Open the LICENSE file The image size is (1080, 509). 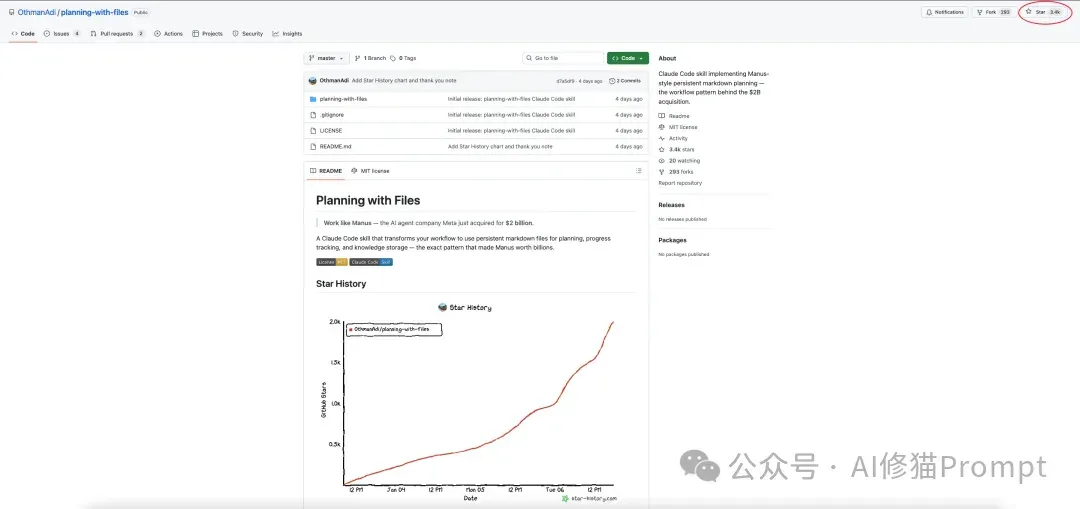331,130
